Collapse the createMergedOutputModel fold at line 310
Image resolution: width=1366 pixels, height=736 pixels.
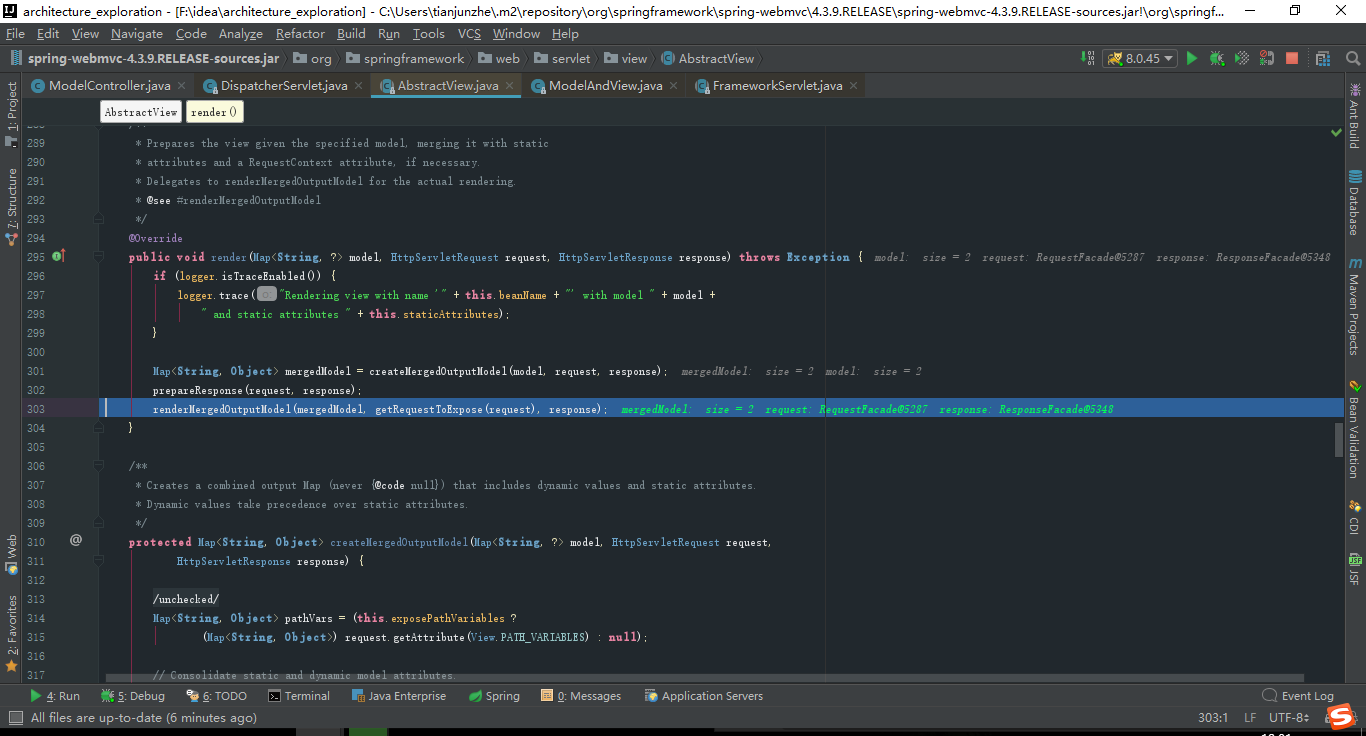[98, 561]
